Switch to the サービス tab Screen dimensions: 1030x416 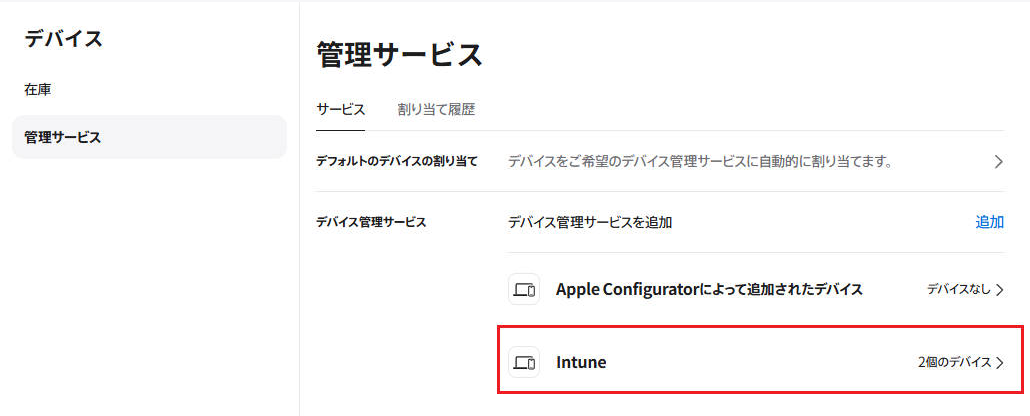tap(340, 110)
